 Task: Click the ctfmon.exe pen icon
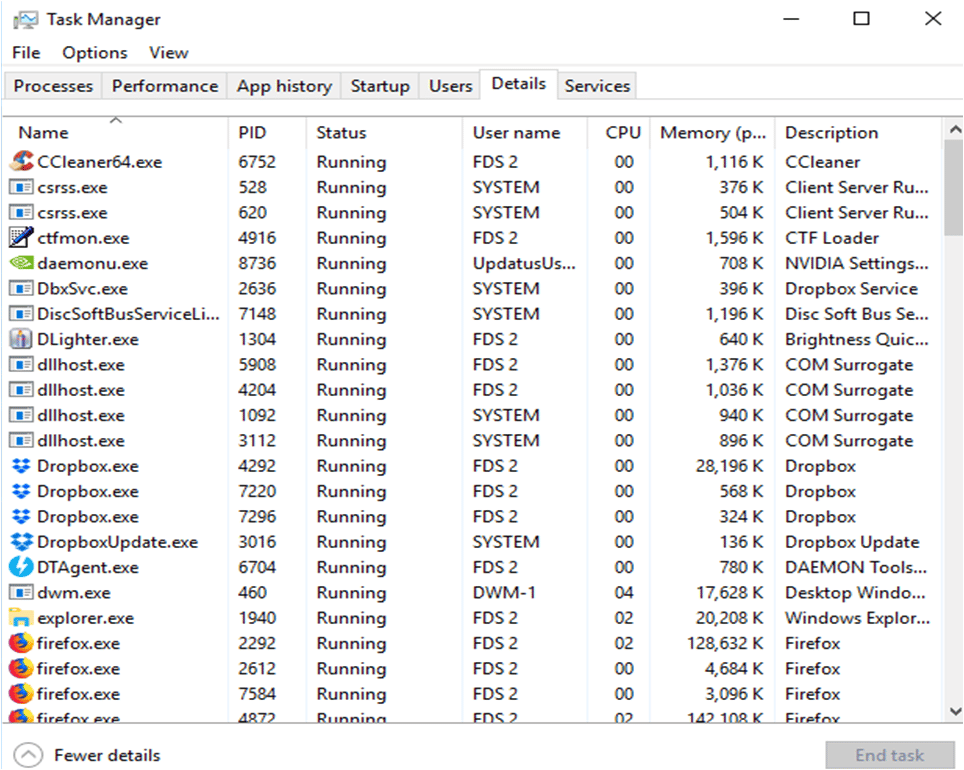tap(22, 238)
